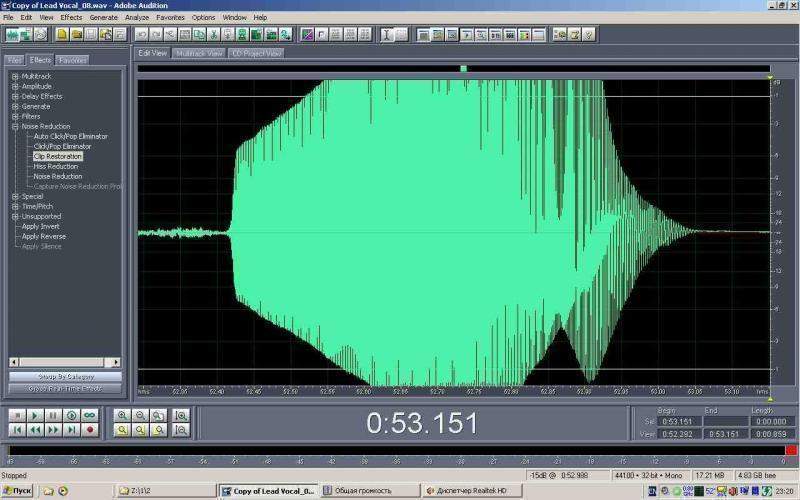Screen dimensions: 800x500
Task: Open the Effects menu in menu bar
Action: point(71,17)
